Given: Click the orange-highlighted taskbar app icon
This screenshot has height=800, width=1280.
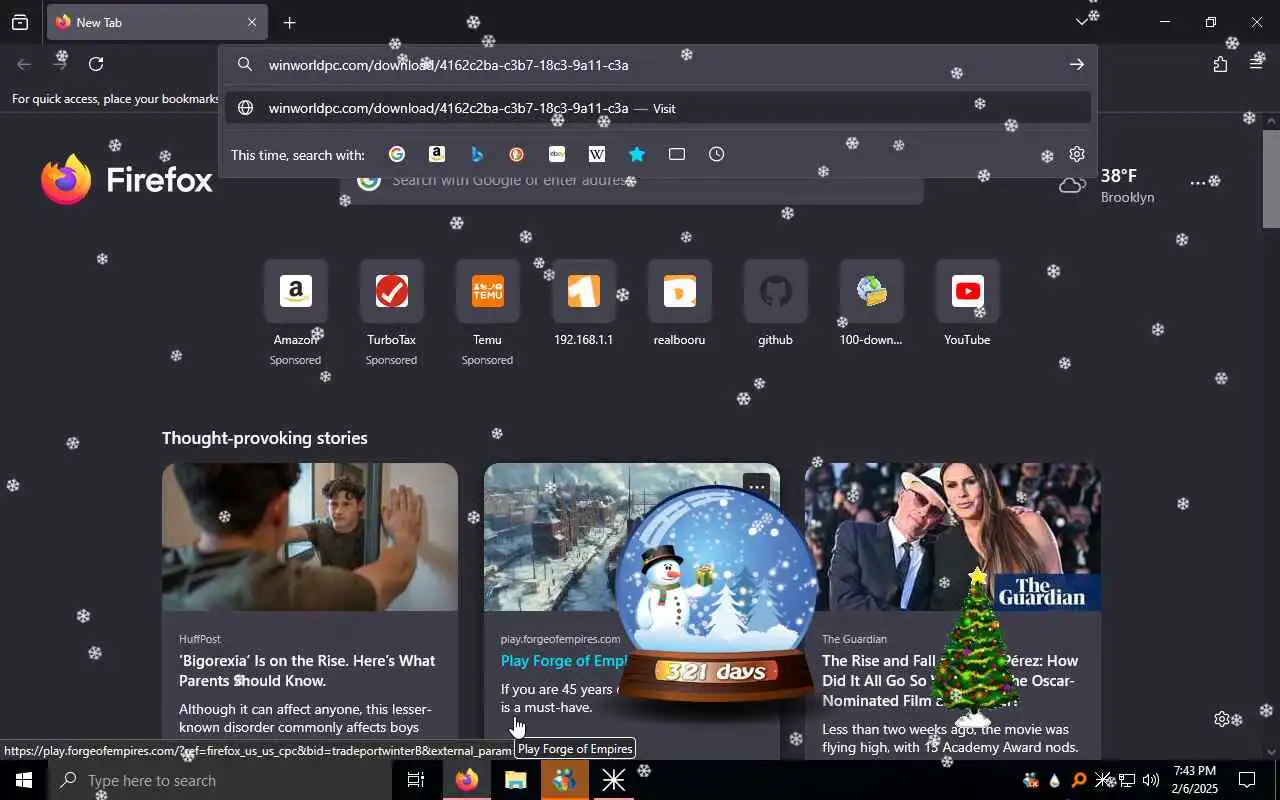Looking at the screenshot, I should coord(564,780).
